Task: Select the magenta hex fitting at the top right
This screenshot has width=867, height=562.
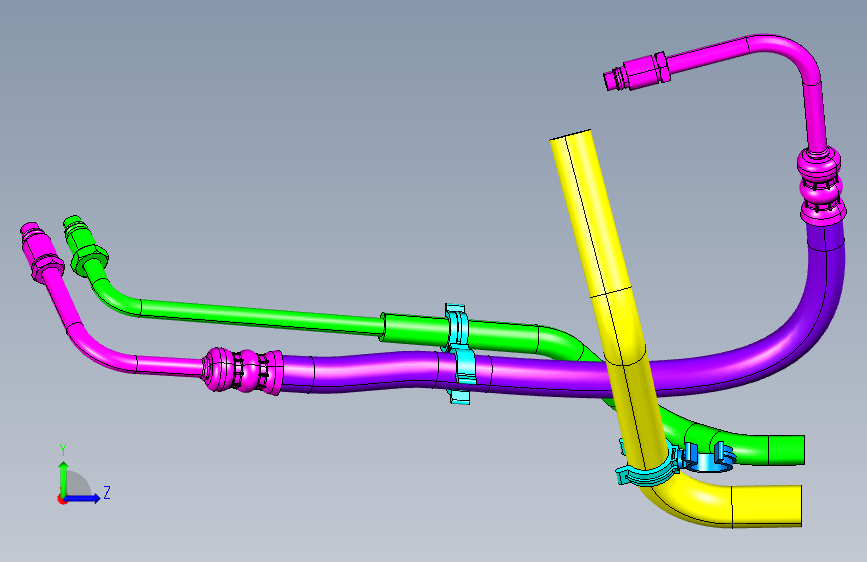Action: 638,71
